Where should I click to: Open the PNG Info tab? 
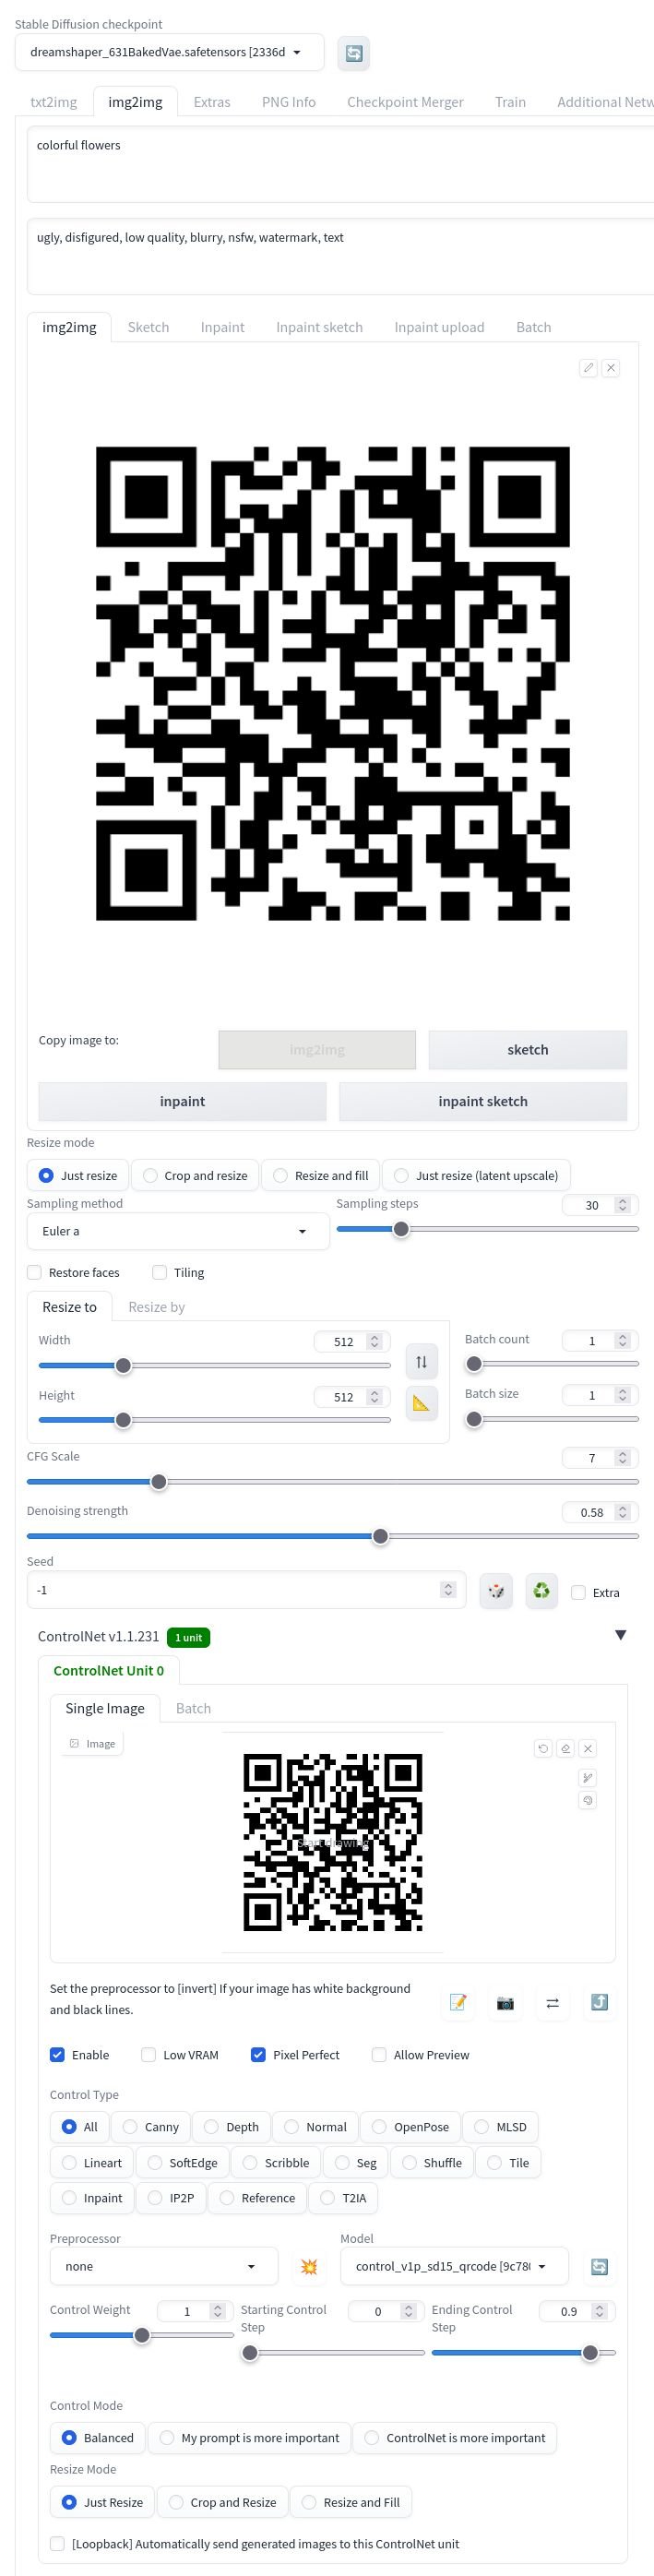[289, 102]
